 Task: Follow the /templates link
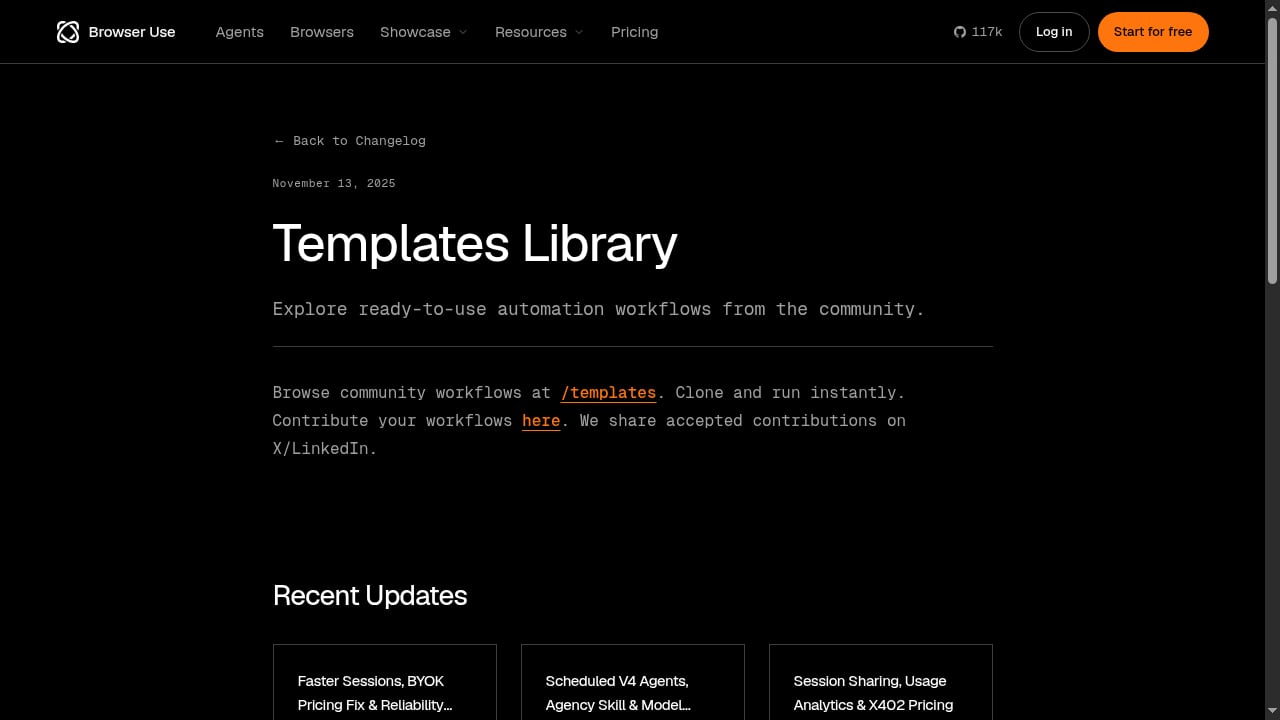(x=608, y=393)
